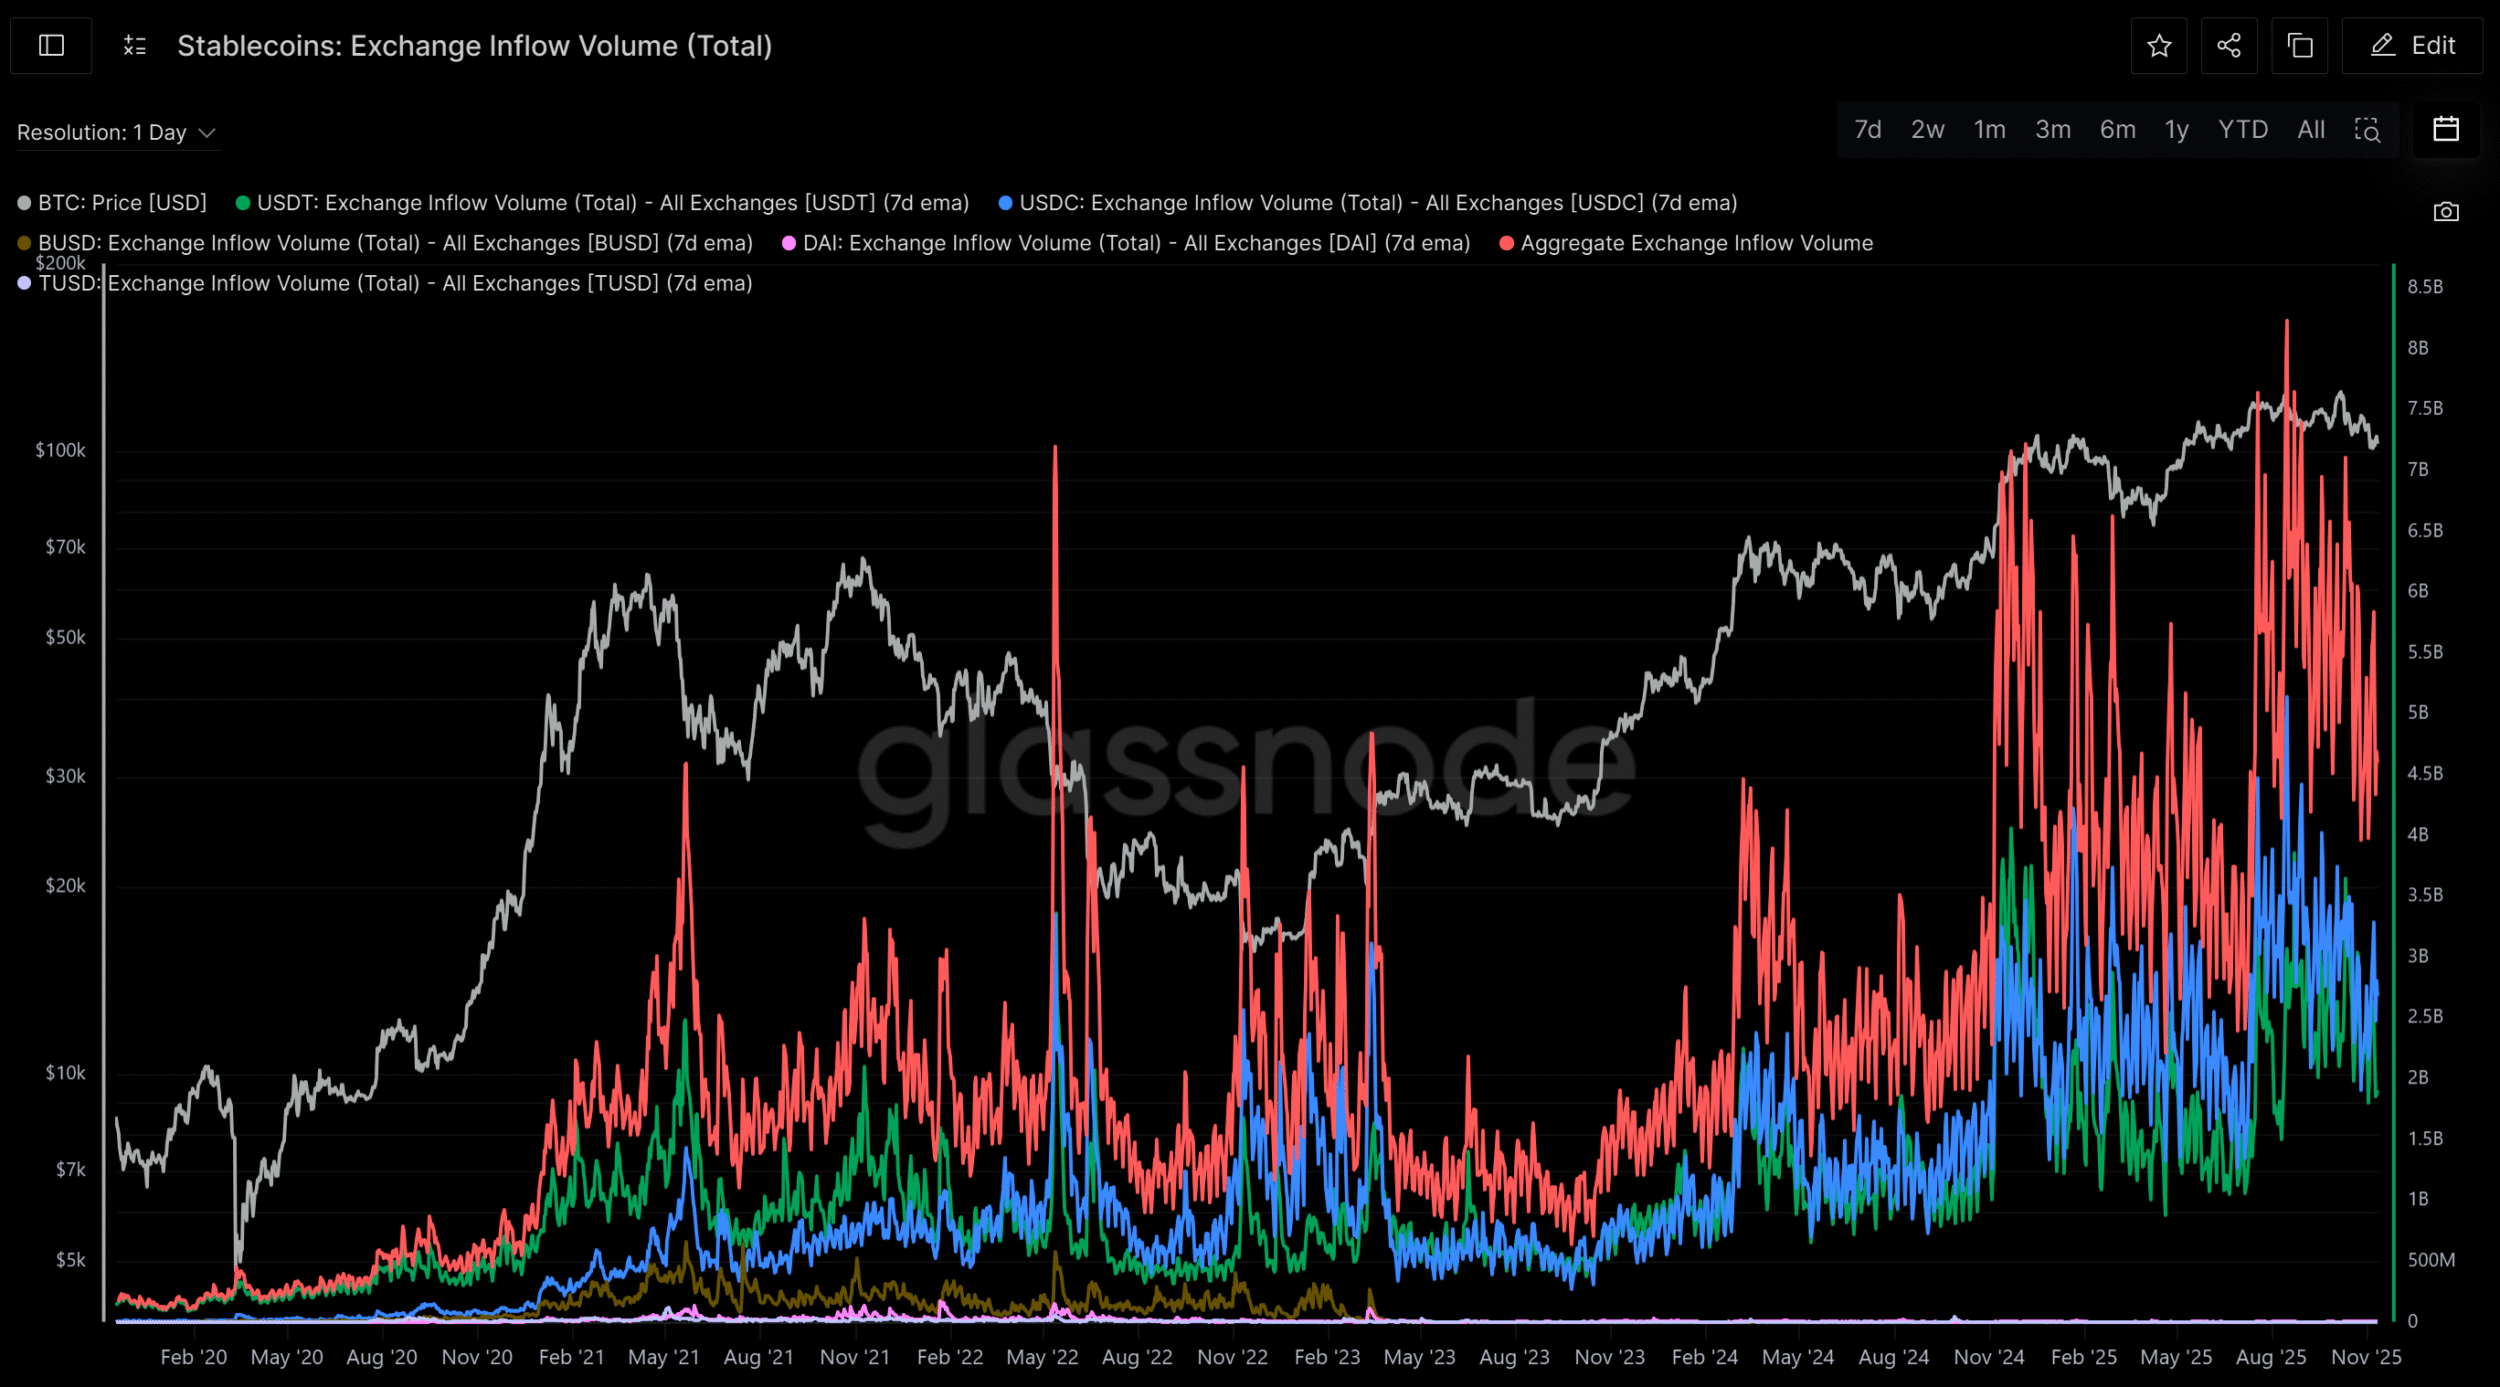Toggle Aggregate Exchange Inflow Volume legend
The height and width of the screenshot is (1387, 2500).
coord(1696,243)
